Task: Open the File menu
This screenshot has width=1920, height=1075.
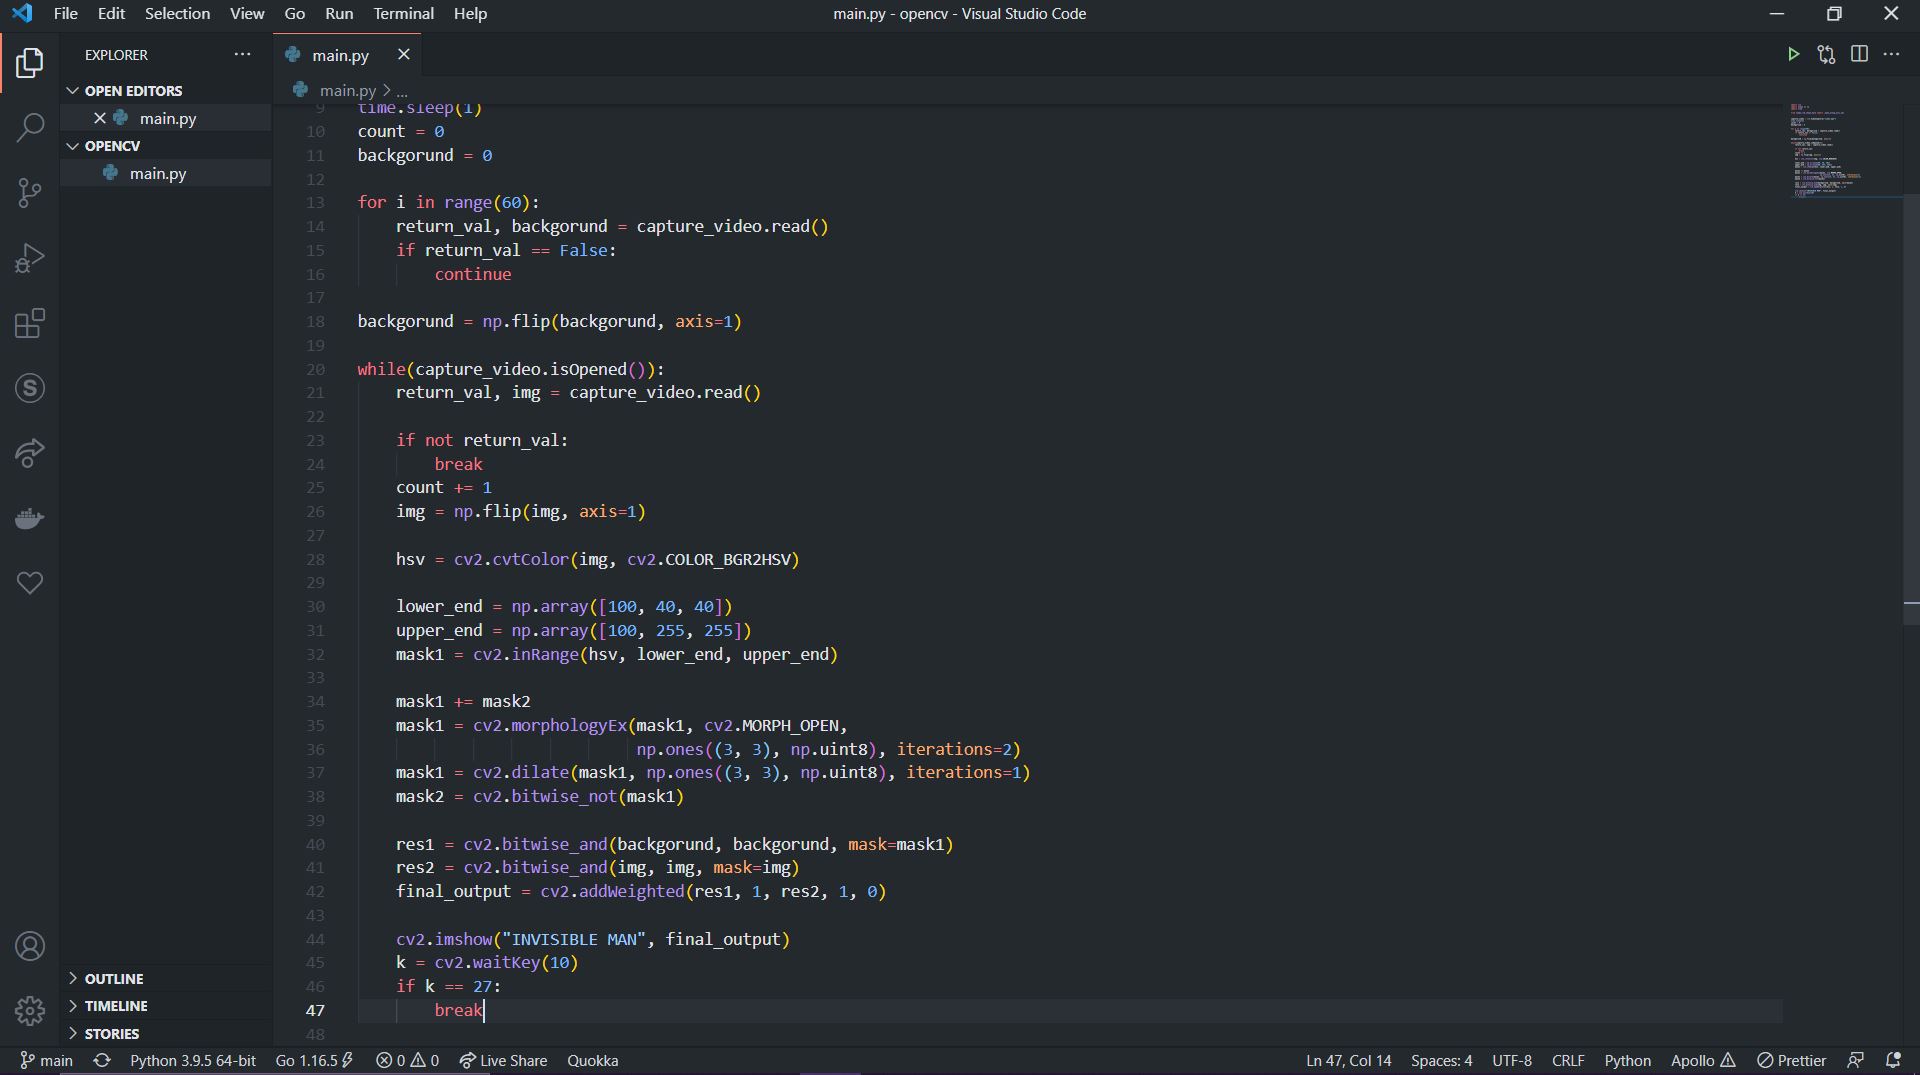Action: tap(65, 14)
